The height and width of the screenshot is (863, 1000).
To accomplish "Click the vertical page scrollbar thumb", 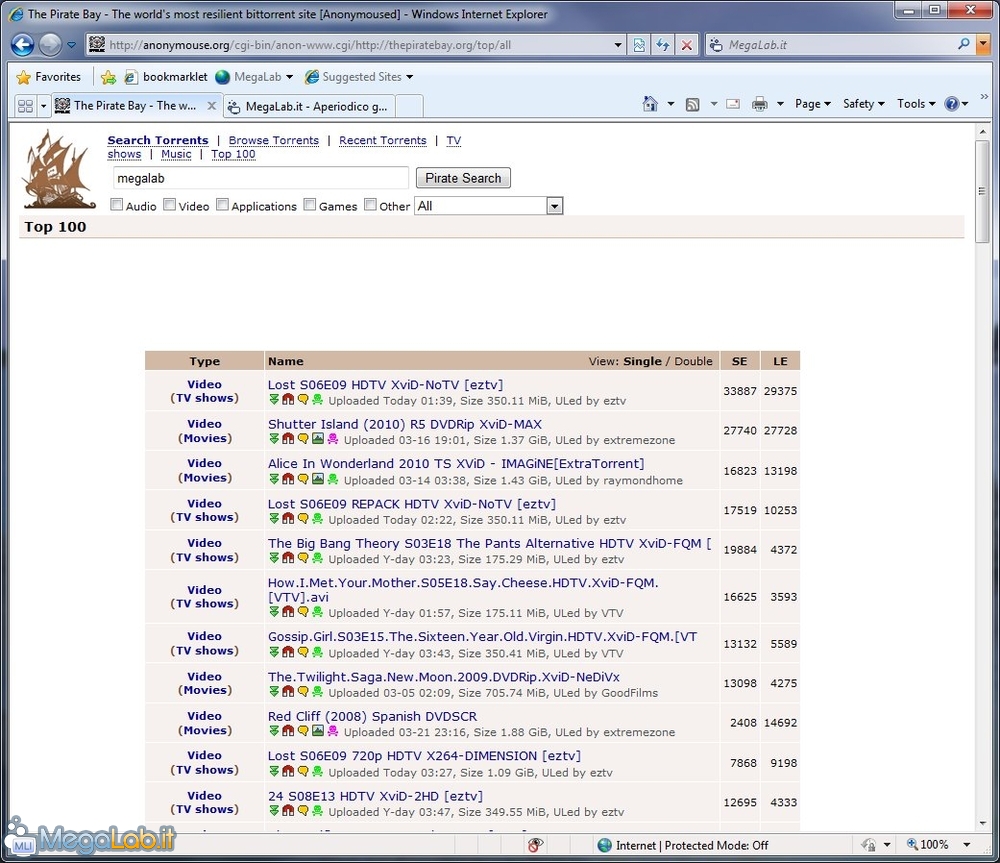I will tap(982, 191).
